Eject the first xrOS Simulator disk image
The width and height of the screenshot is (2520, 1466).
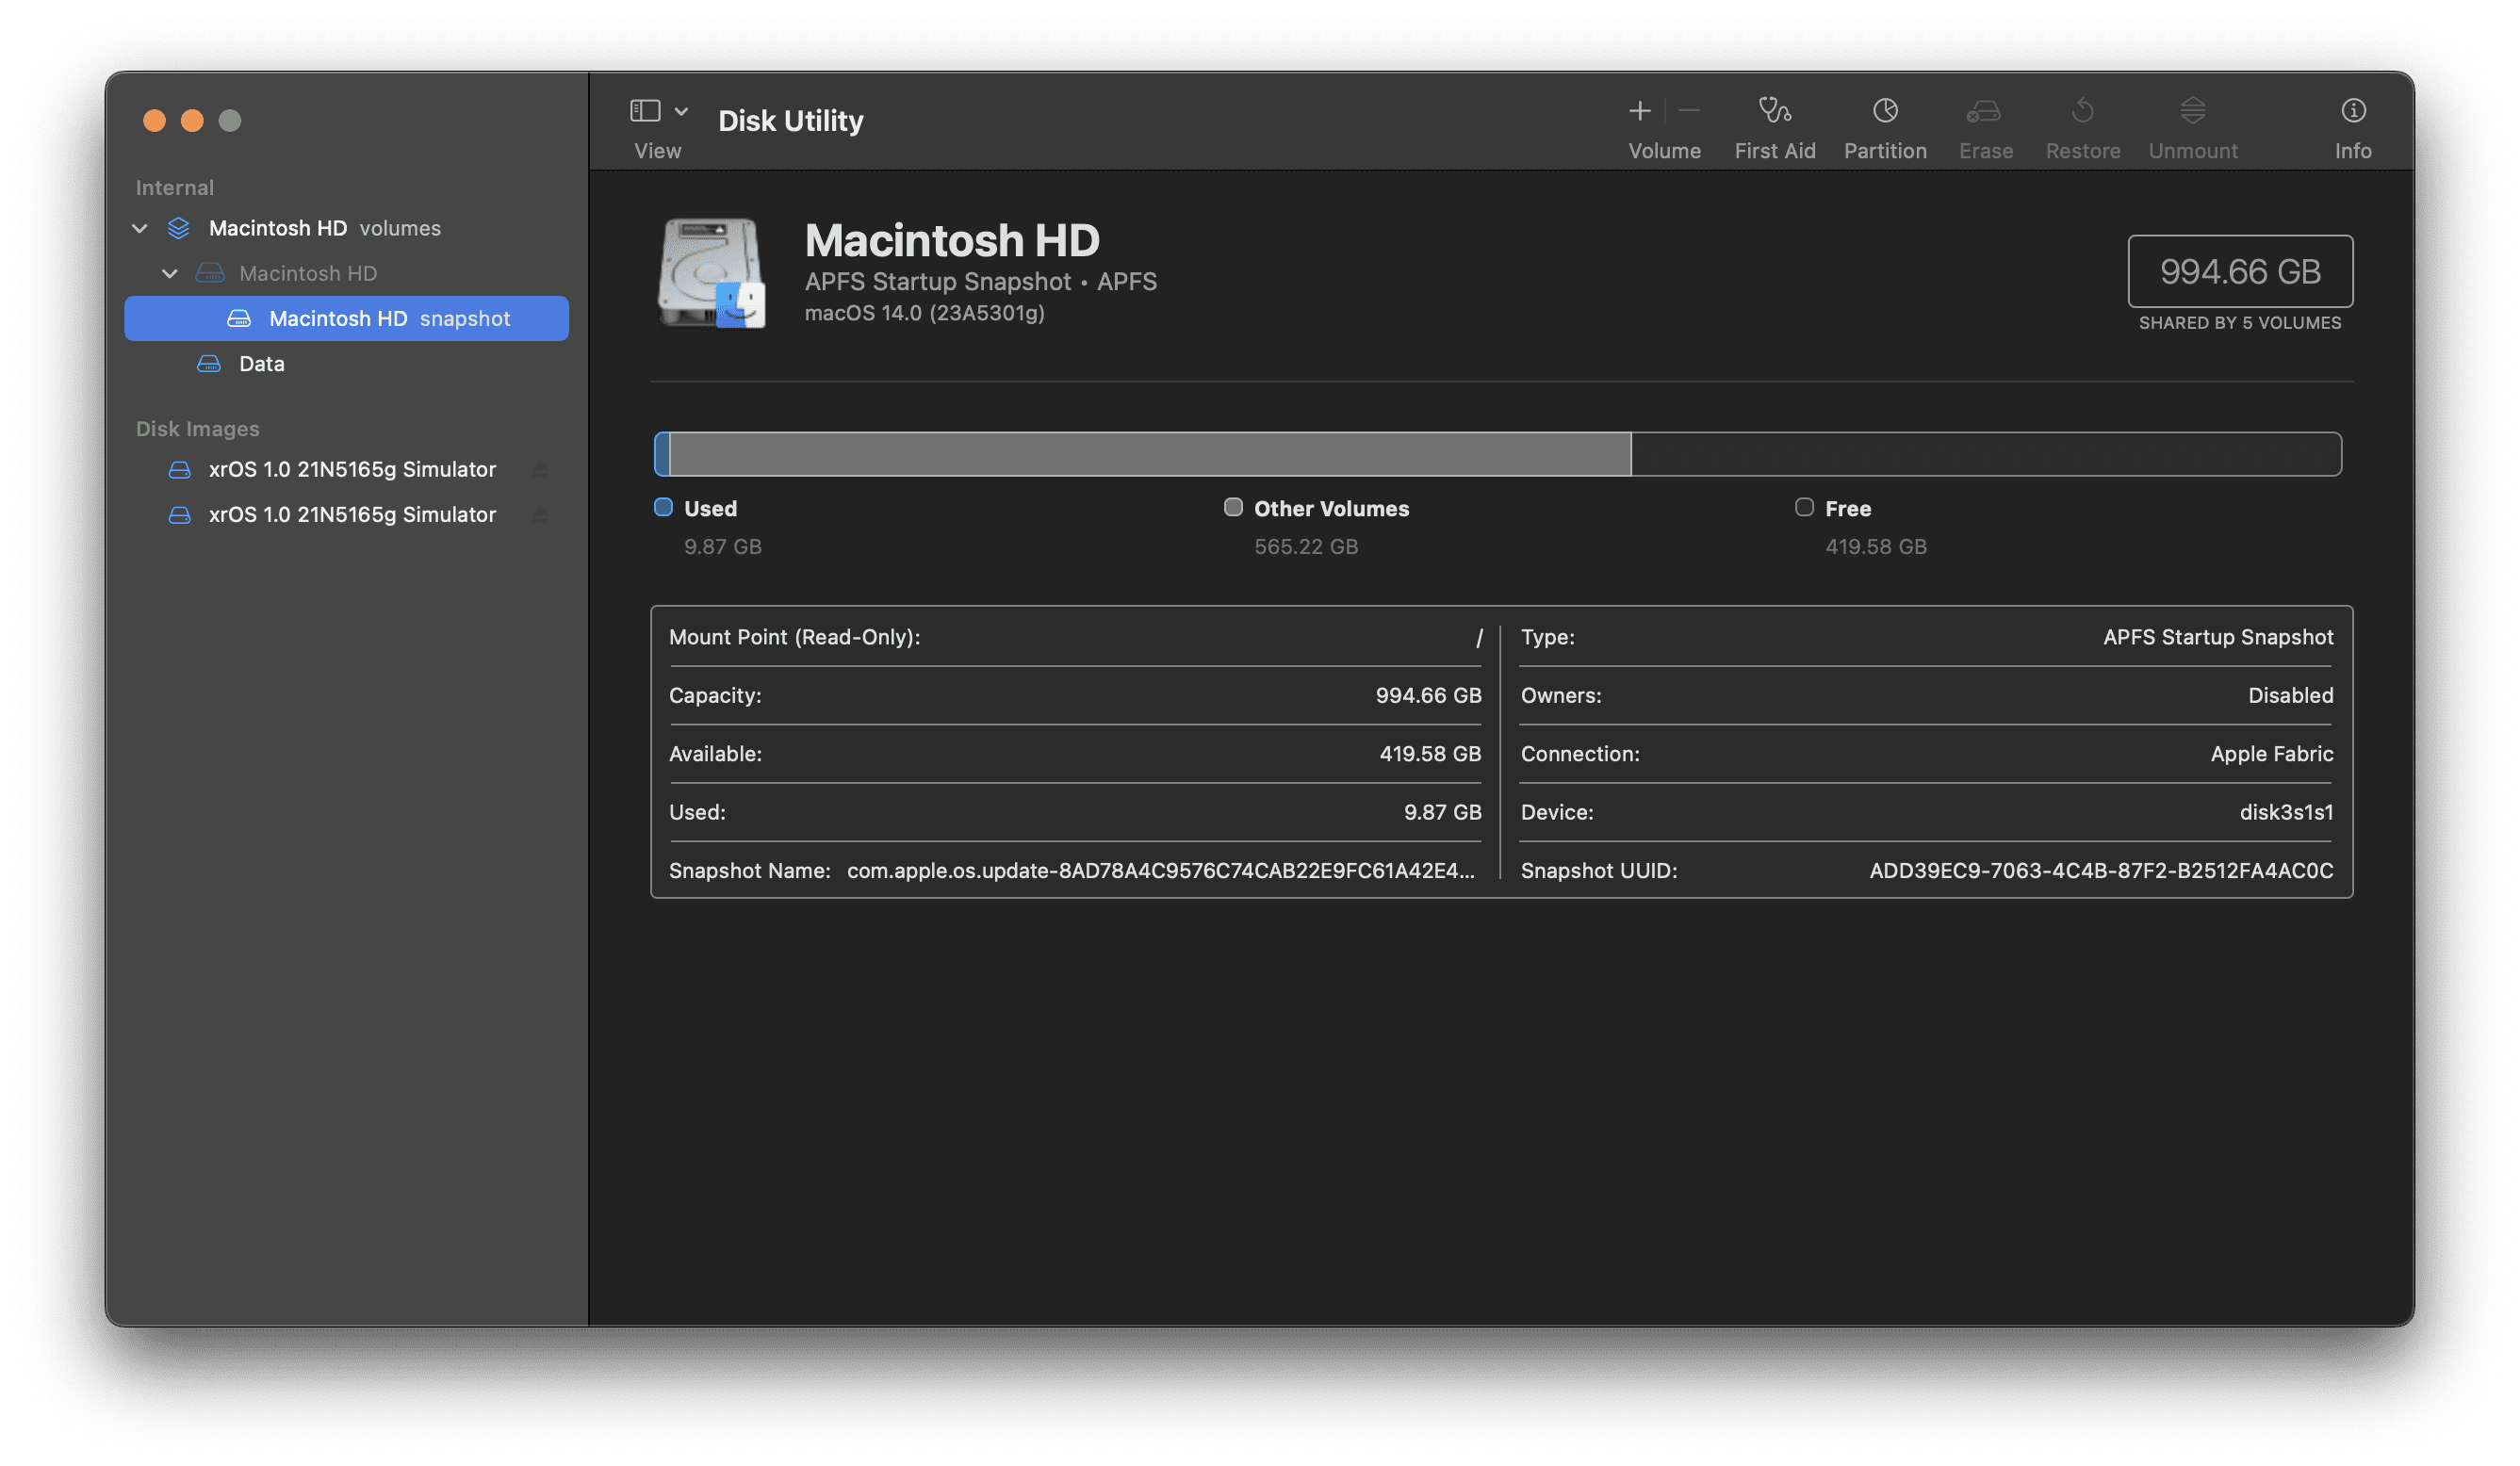tap(540, 469)
